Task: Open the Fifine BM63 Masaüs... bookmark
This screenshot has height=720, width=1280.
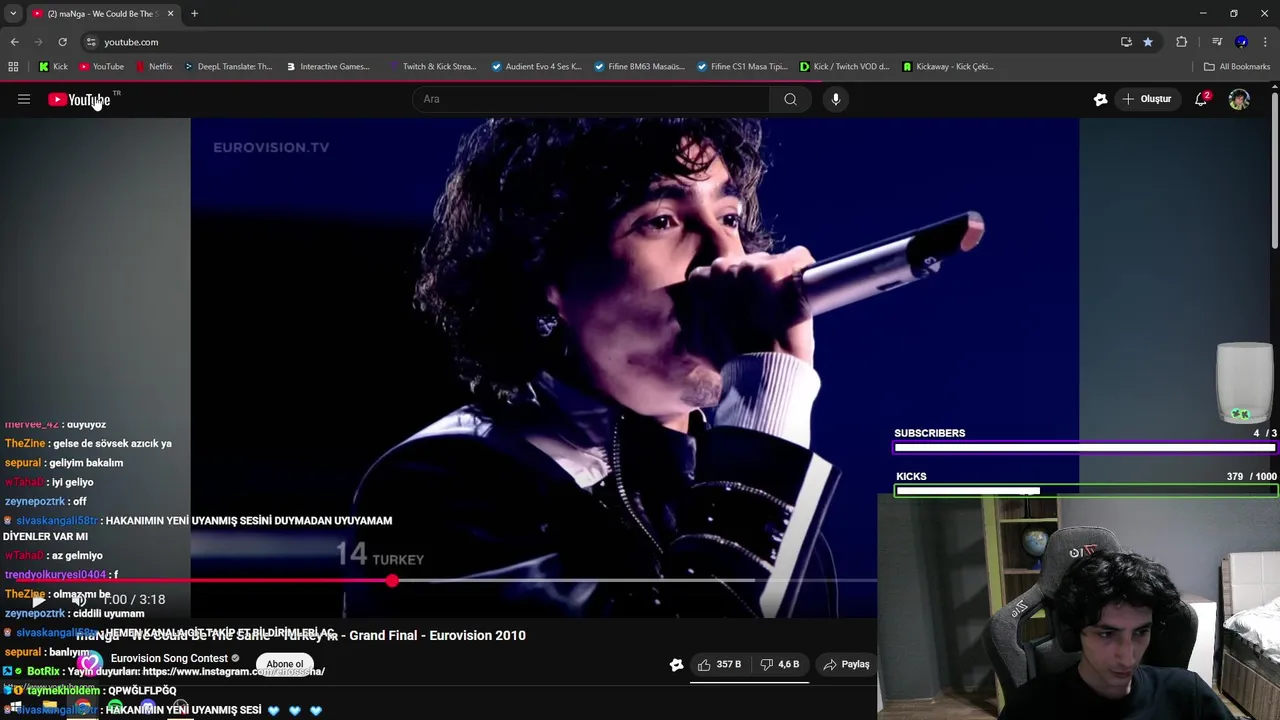Action: tap(638, 67)
